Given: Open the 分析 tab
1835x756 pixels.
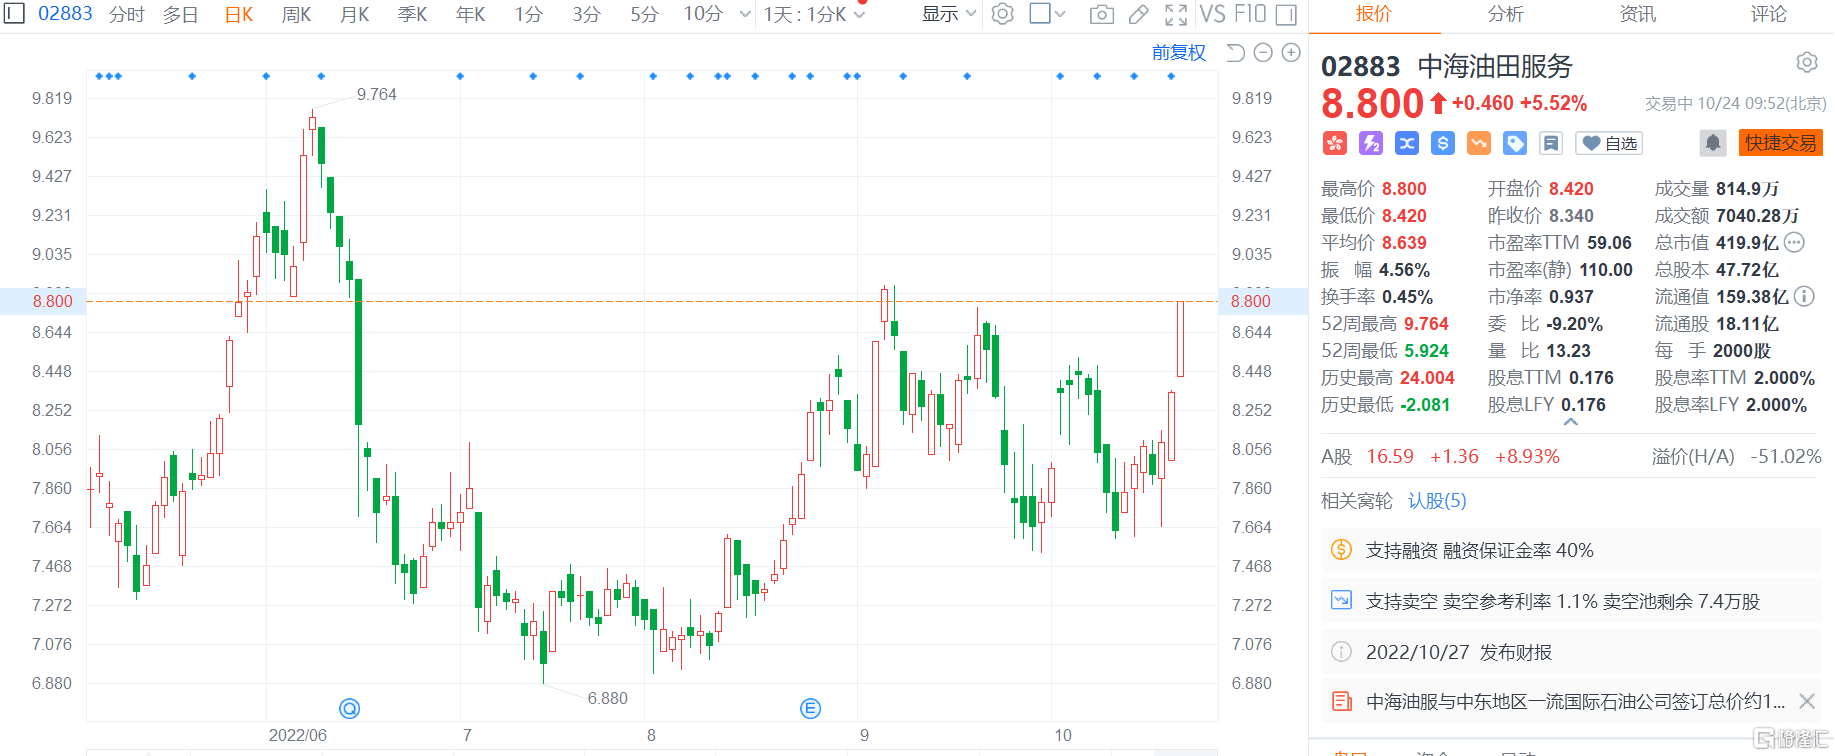Looking at the screenshot, I should [x=1506, y=14].
